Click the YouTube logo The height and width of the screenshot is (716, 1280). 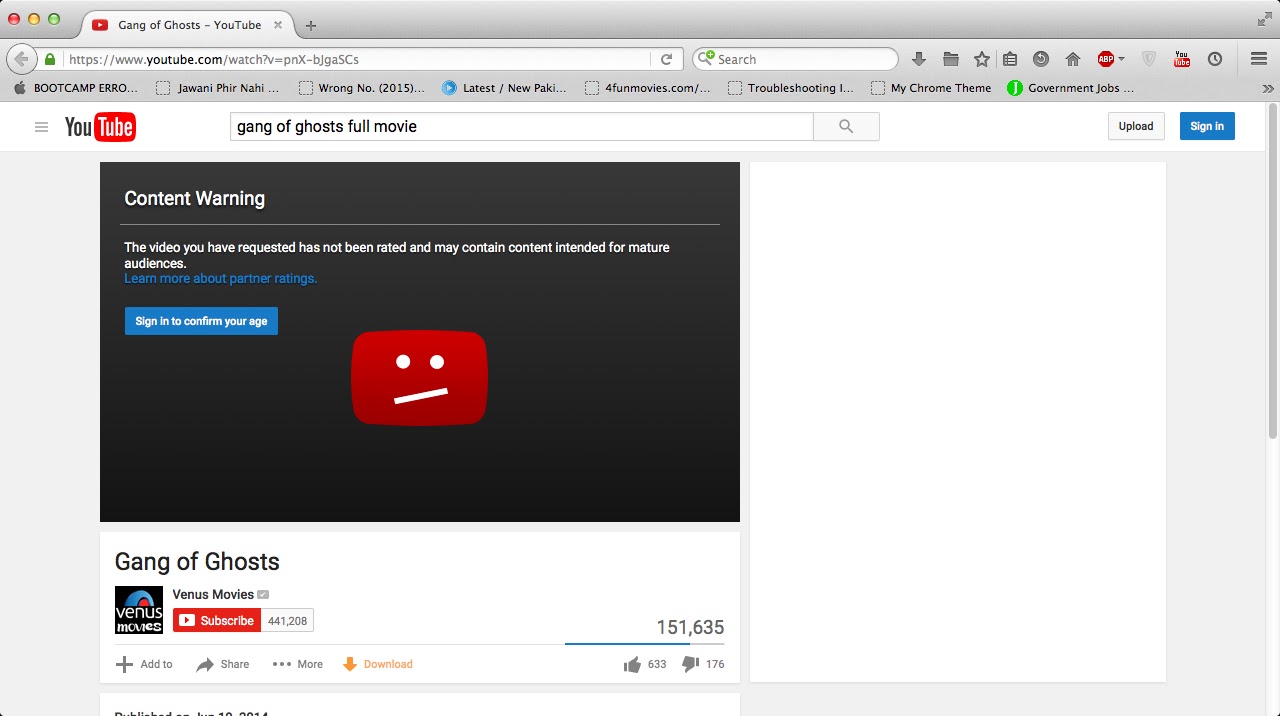click(x=100, y=127)
